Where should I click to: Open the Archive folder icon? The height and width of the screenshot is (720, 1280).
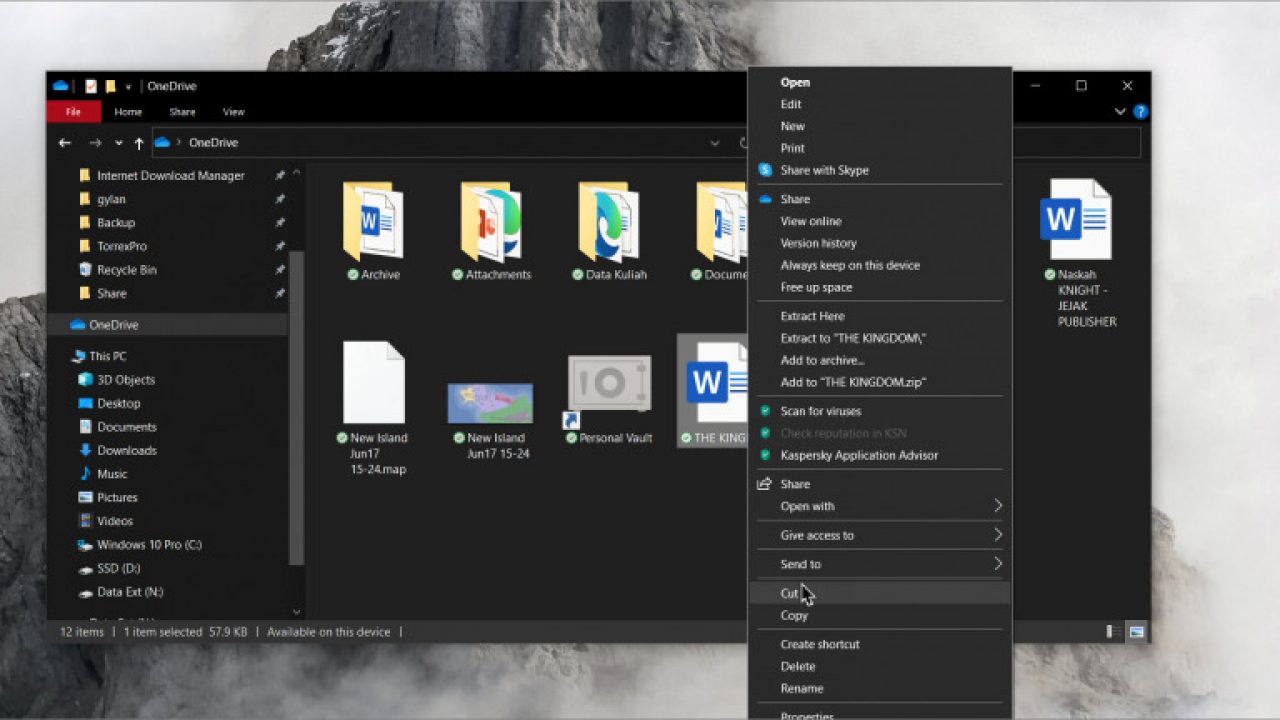[373, 223]
